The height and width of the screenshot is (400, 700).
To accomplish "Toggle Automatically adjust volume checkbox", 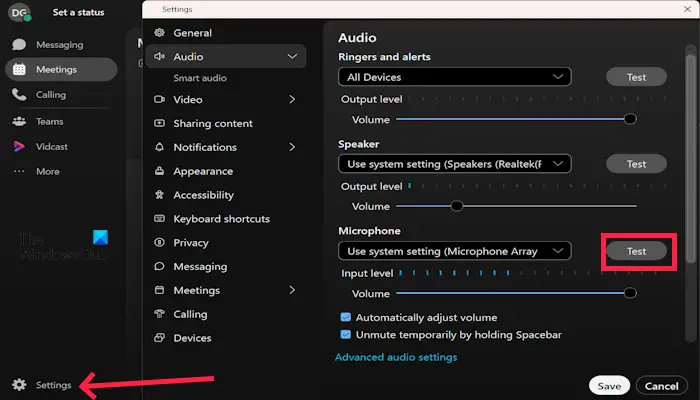I will coord(346,317).
